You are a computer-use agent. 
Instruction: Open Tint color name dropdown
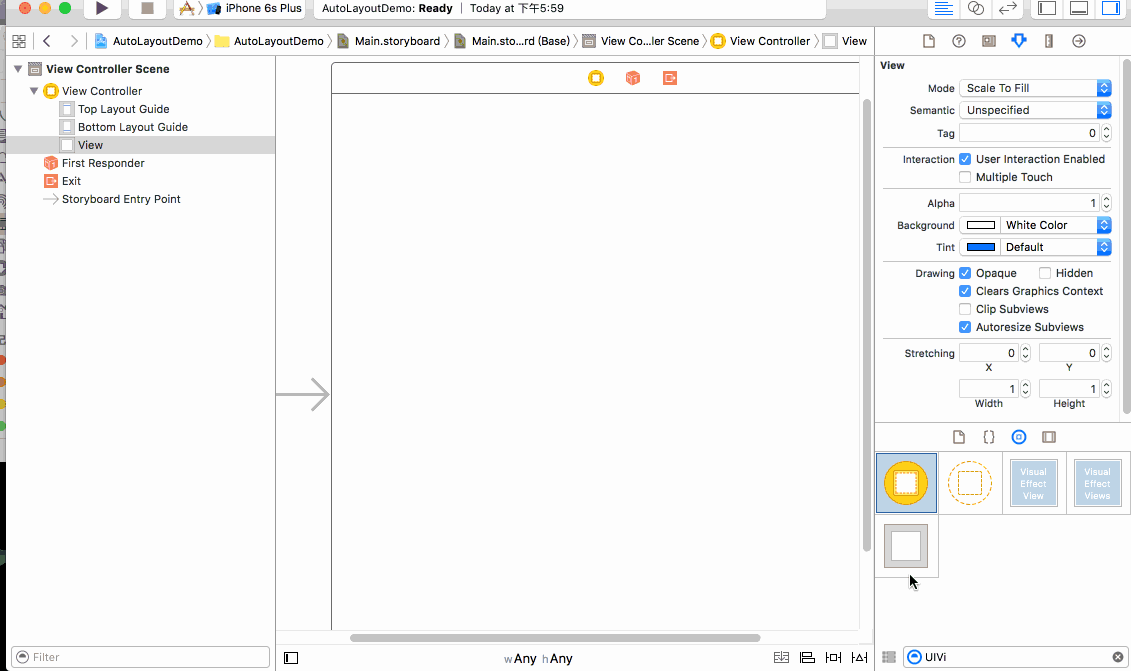(1055, 247)
